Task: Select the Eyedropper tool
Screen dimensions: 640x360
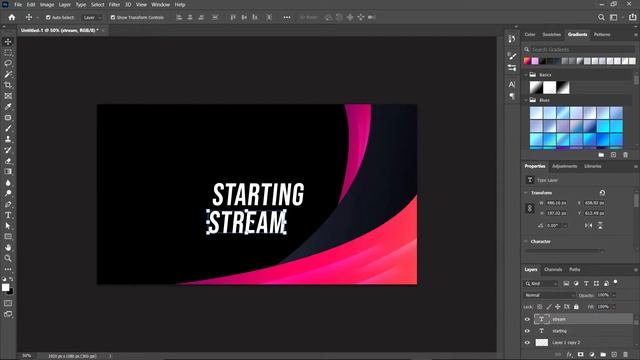Action: click(8, 107)
